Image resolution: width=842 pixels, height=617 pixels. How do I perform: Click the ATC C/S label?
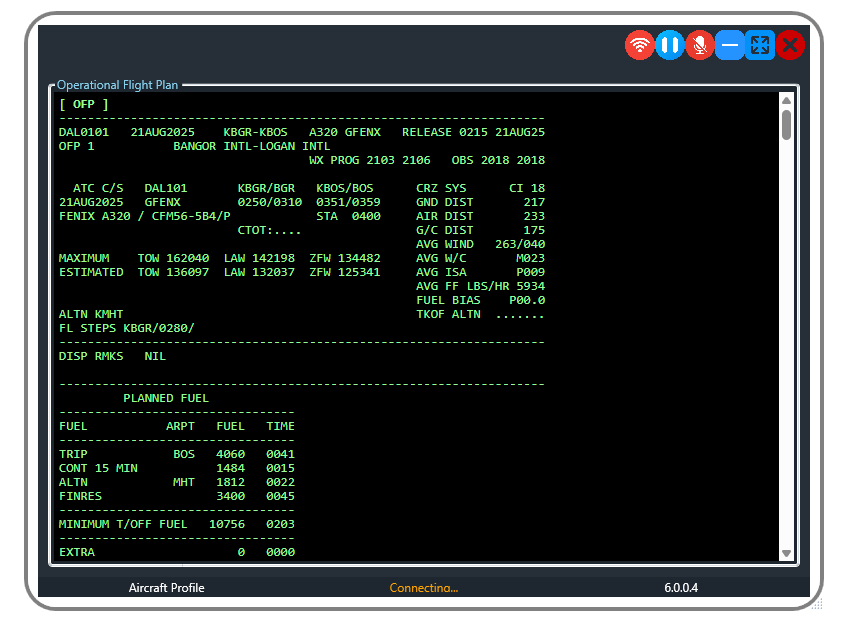[98, 188]
